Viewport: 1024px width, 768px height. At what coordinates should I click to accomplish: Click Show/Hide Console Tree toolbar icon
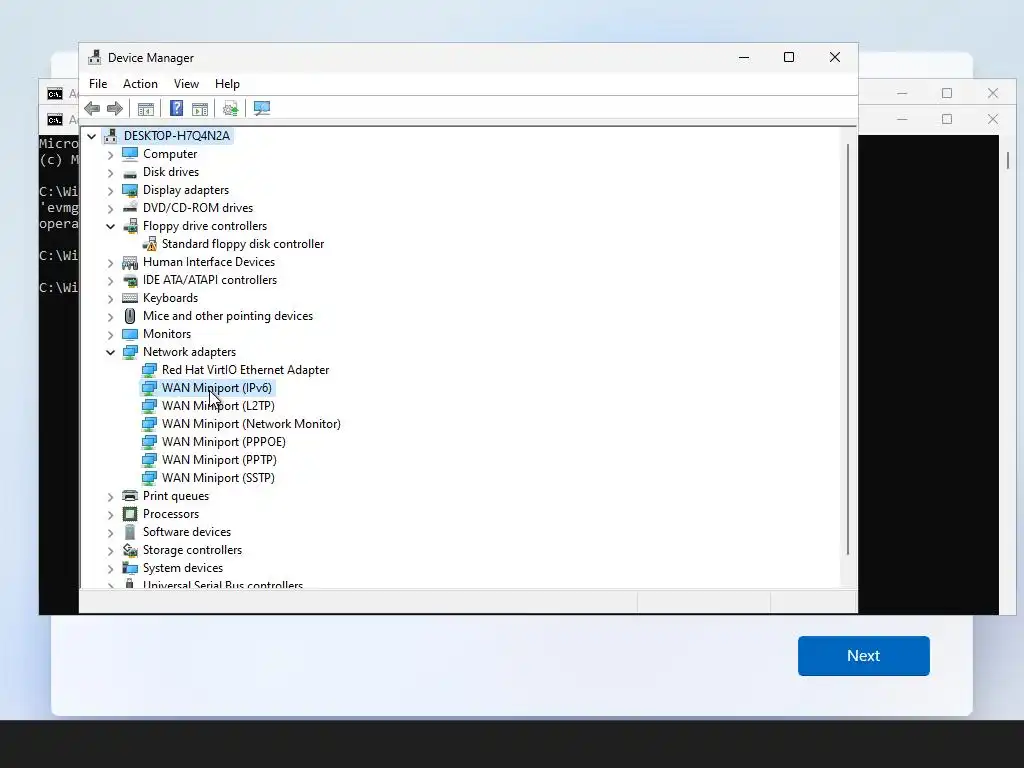click(x=146, y=108)
